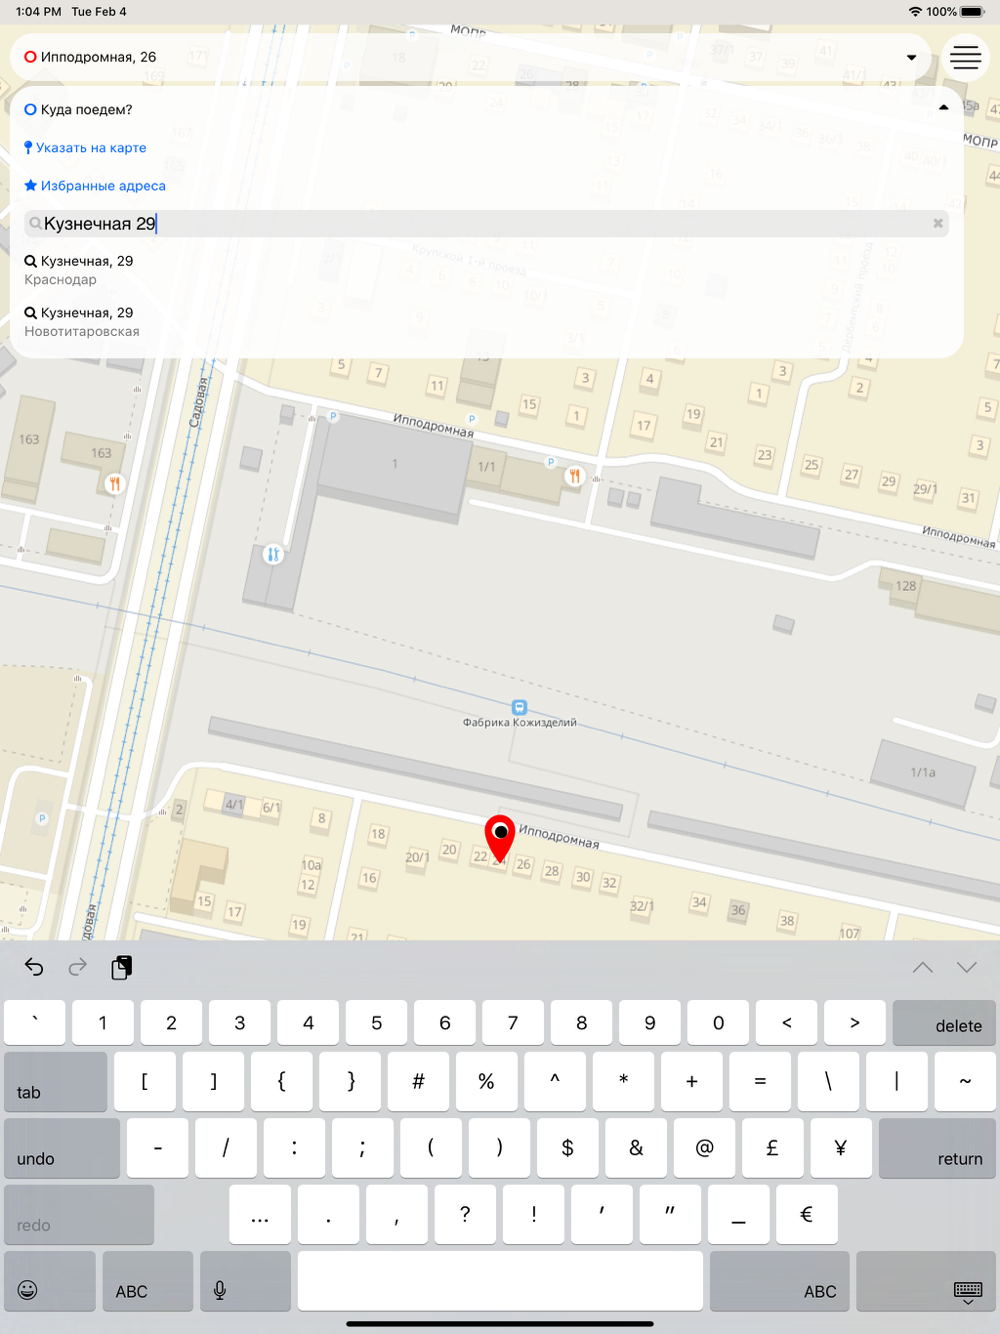Tap the emoji keyboard key

[x=49, y=1281]
